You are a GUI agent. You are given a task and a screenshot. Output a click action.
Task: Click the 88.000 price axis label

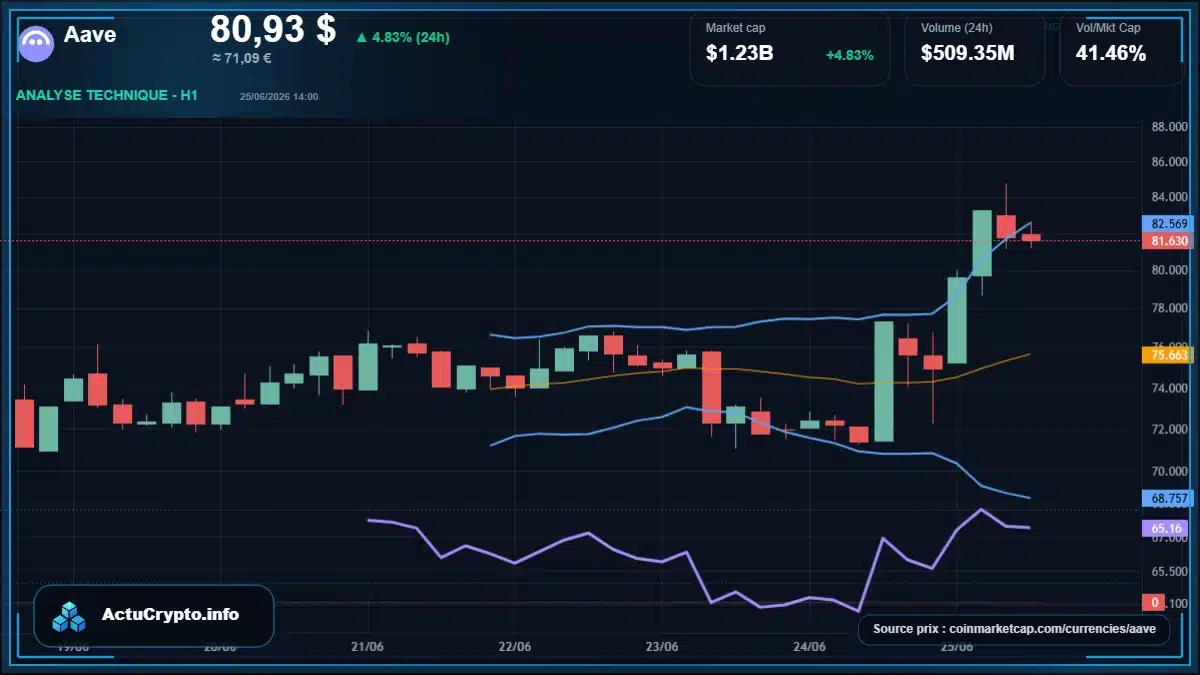(1168, 127)
